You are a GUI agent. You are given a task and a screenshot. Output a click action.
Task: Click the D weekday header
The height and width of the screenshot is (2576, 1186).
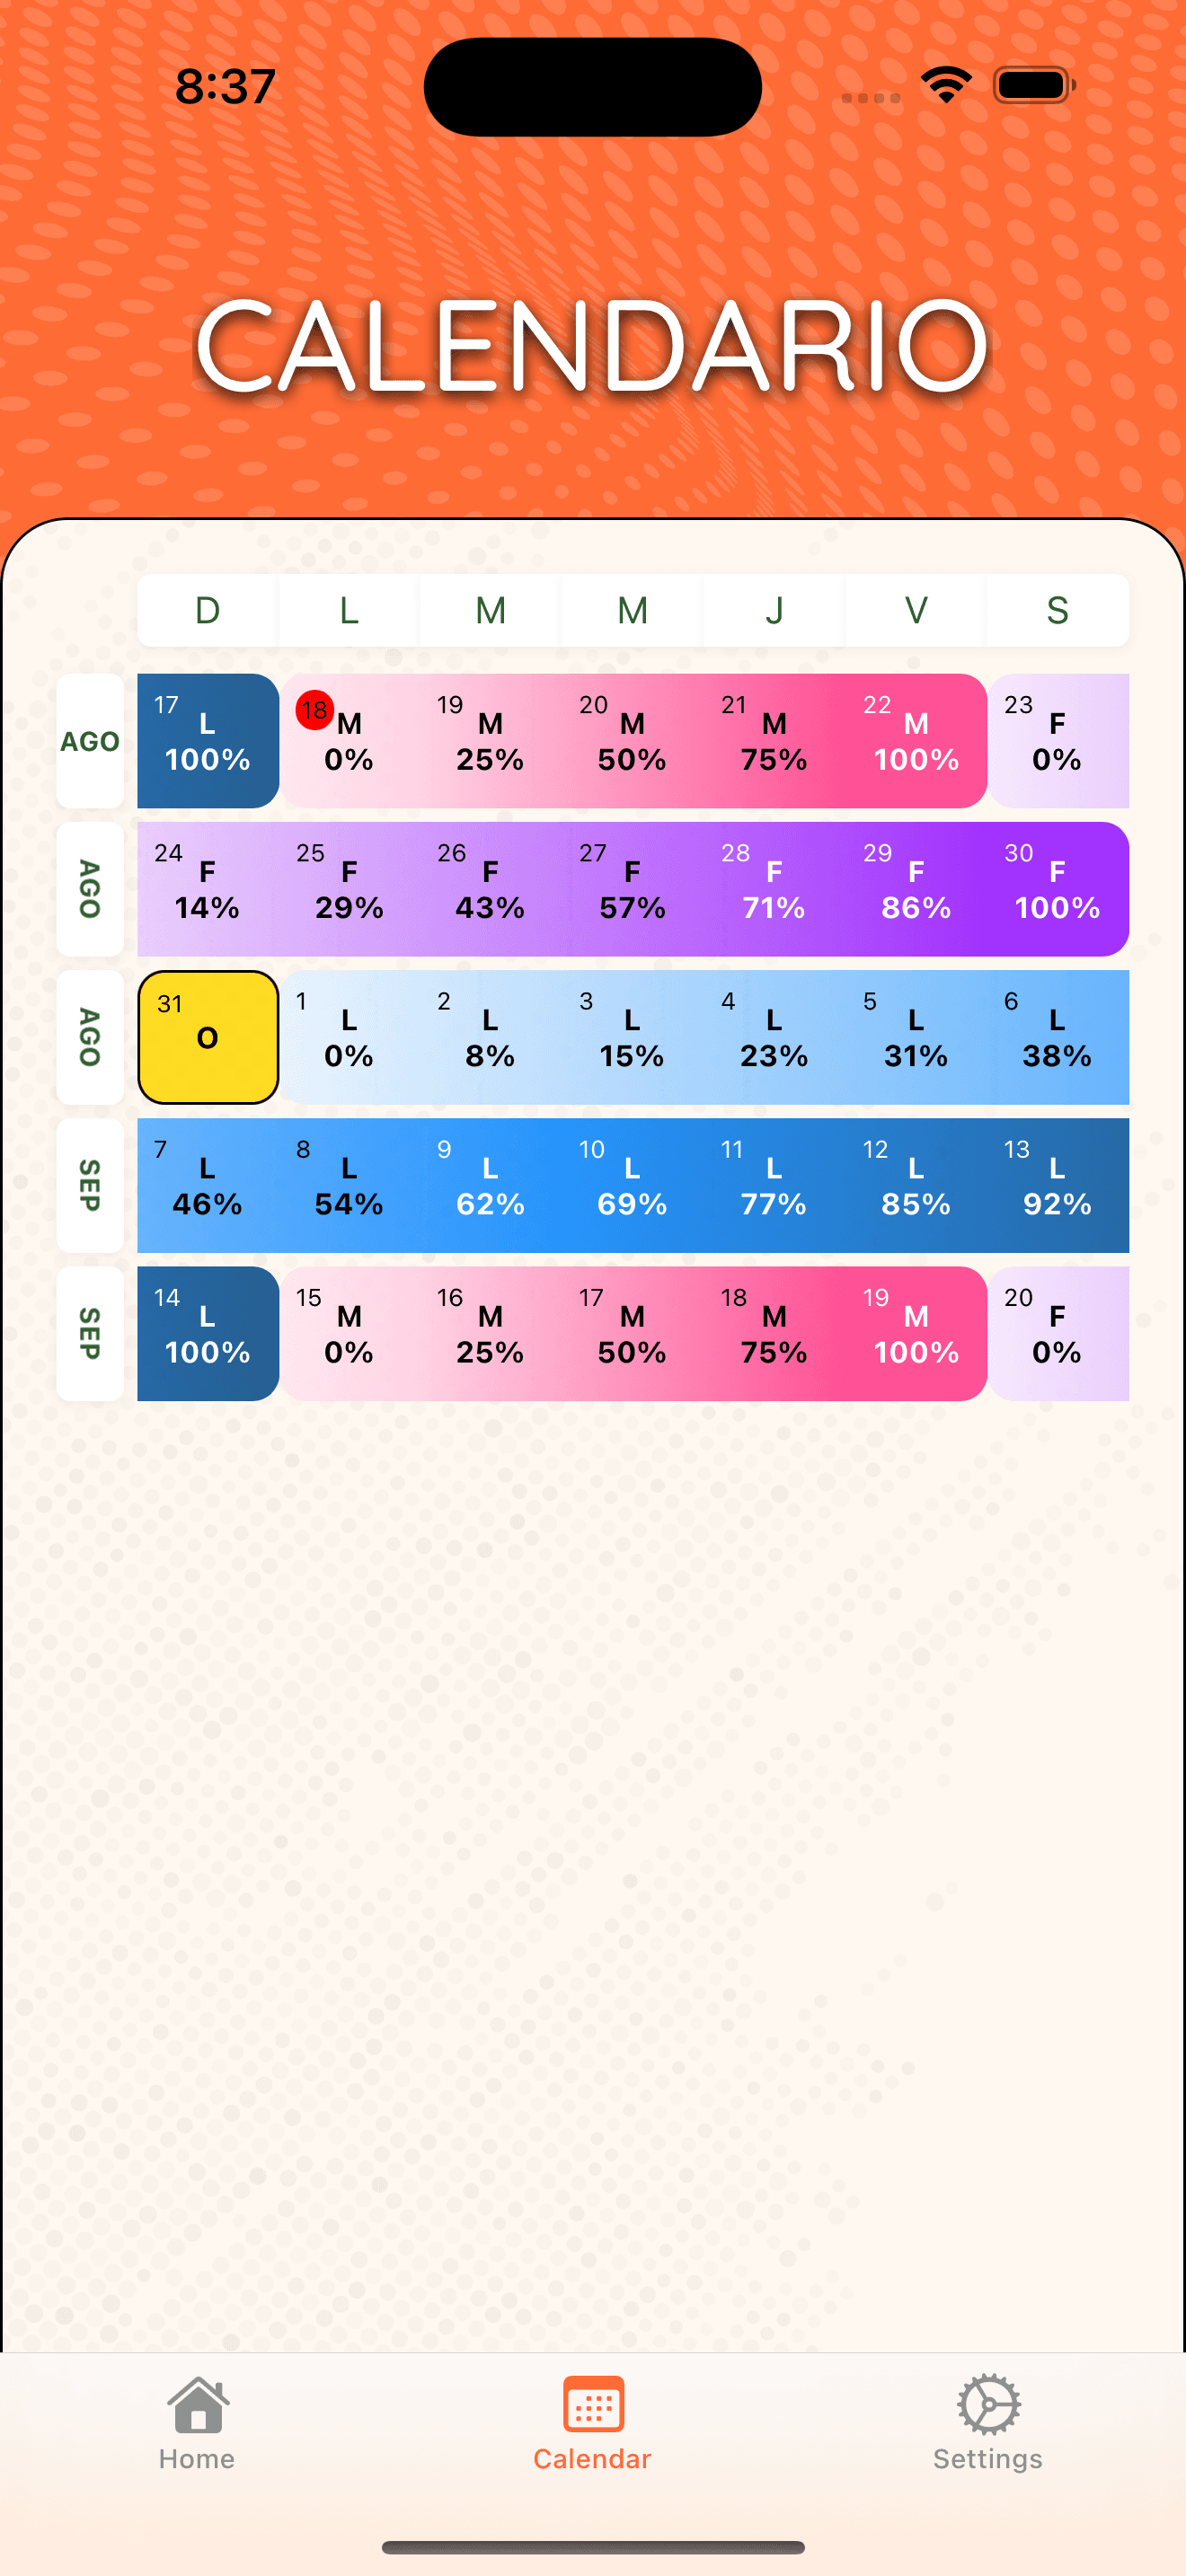click(206, 610)
